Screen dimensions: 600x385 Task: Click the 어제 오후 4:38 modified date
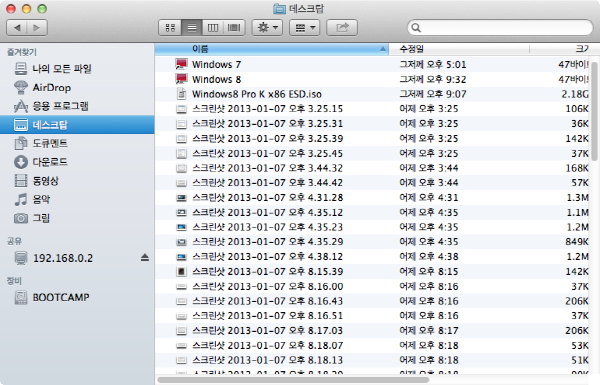429,257
